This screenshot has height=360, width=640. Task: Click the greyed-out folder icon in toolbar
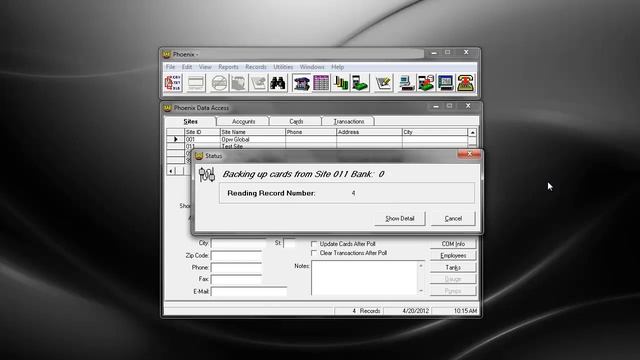(238, 83)
